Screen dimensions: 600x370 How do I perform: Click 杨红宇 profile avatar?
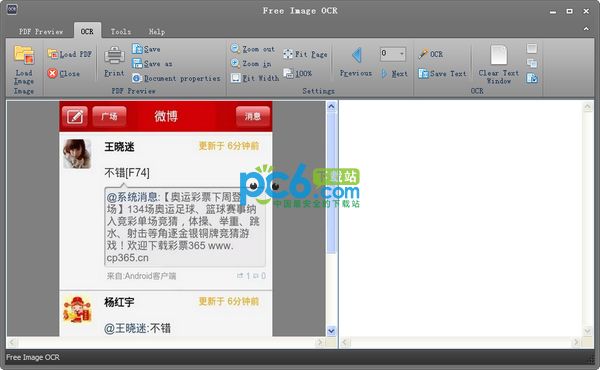tap(77, 310)
